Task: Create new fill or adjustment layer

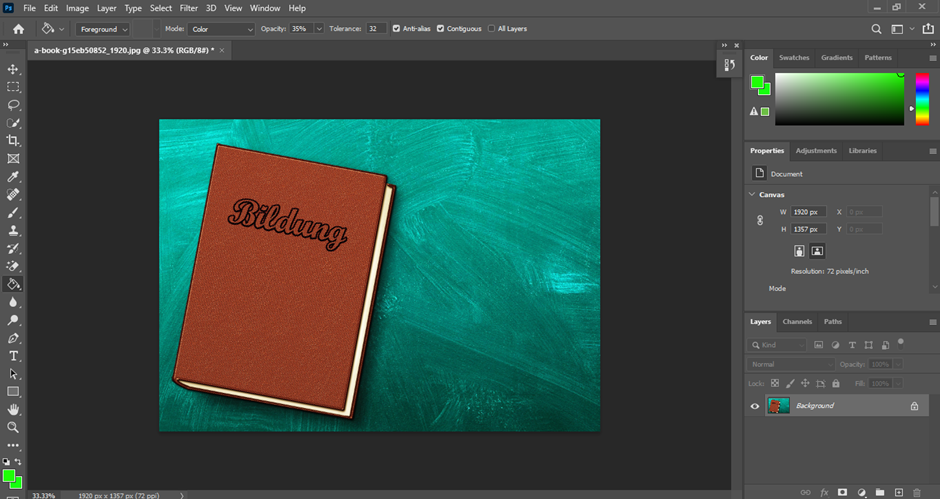Action: pyautogui.click(x=861, y=492)
